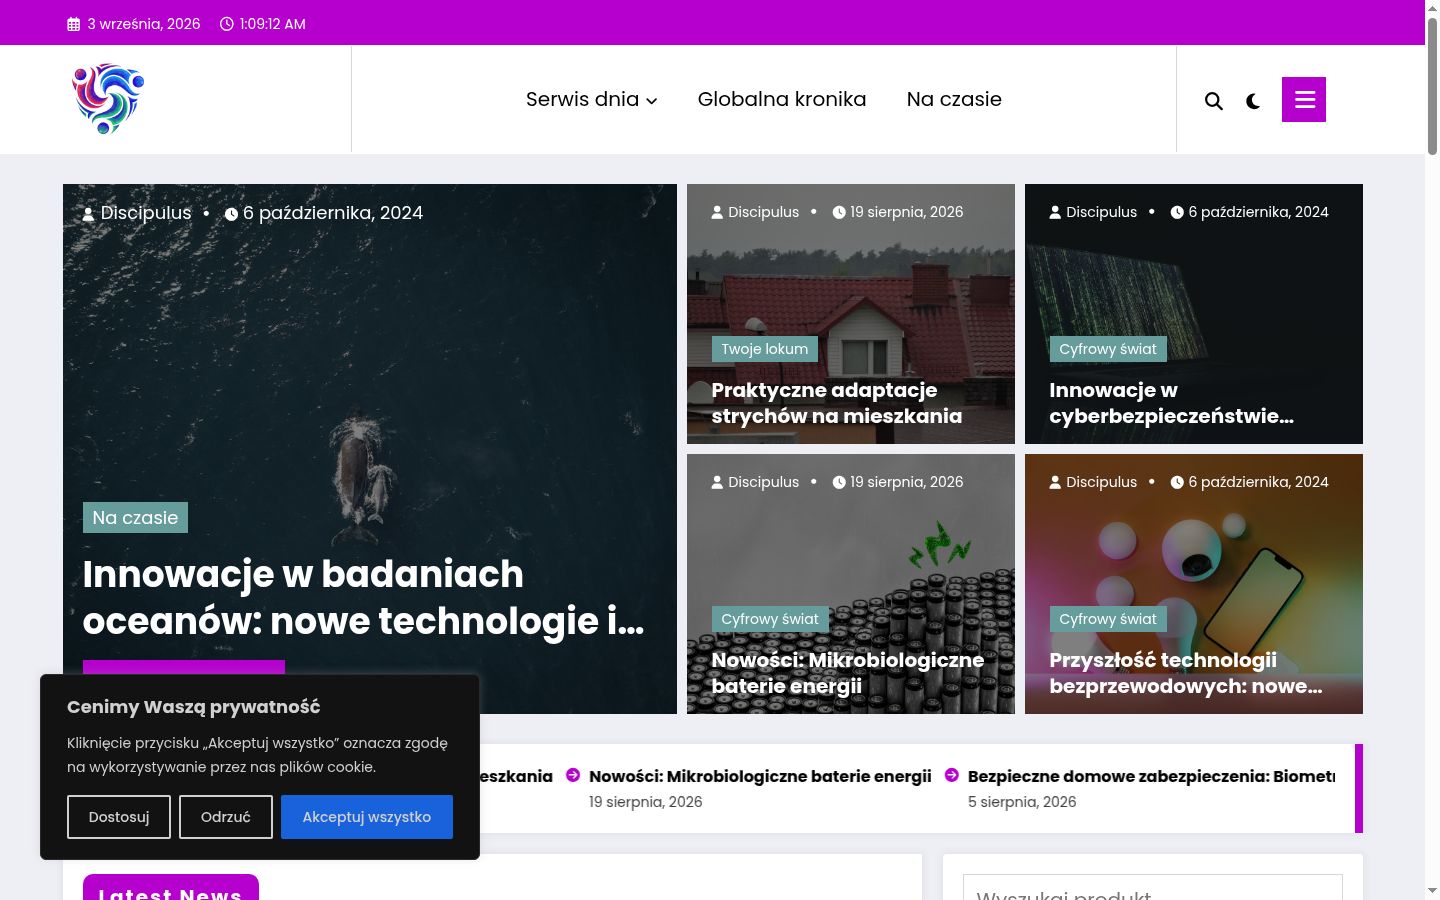The width and height of the screenshot is (1440, 900).
Task: Click arrow icon before ticker Mikrobiologiczne baterie
Action: point(573,775)
